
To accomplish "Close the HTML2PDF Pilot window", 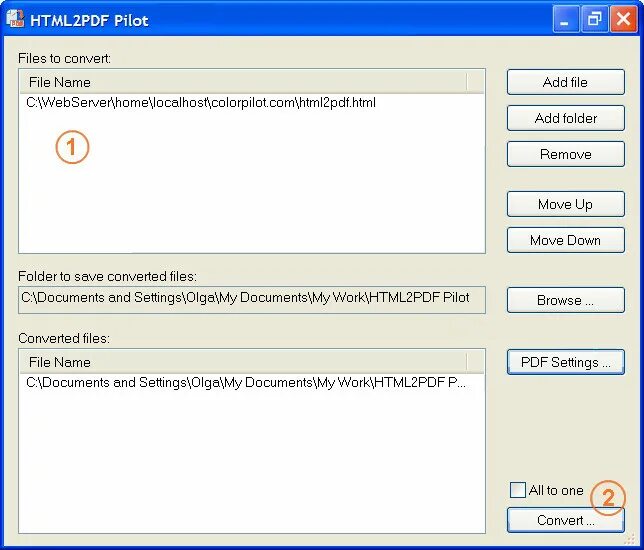I will click(623, 19).
